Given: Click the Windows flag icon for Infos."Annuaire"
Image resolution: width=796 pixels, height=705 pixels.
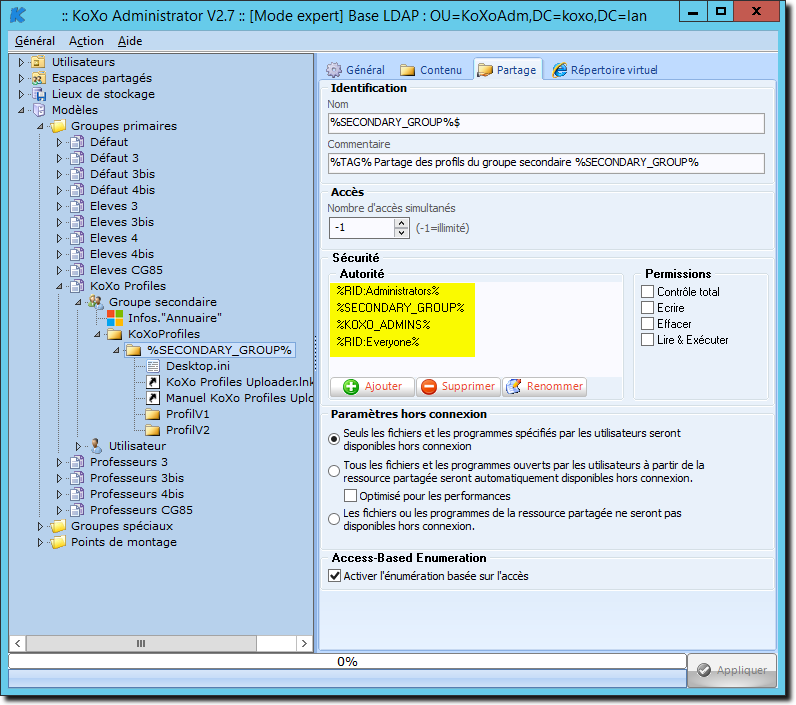Looking at the screenshot, I should [115, 318].
